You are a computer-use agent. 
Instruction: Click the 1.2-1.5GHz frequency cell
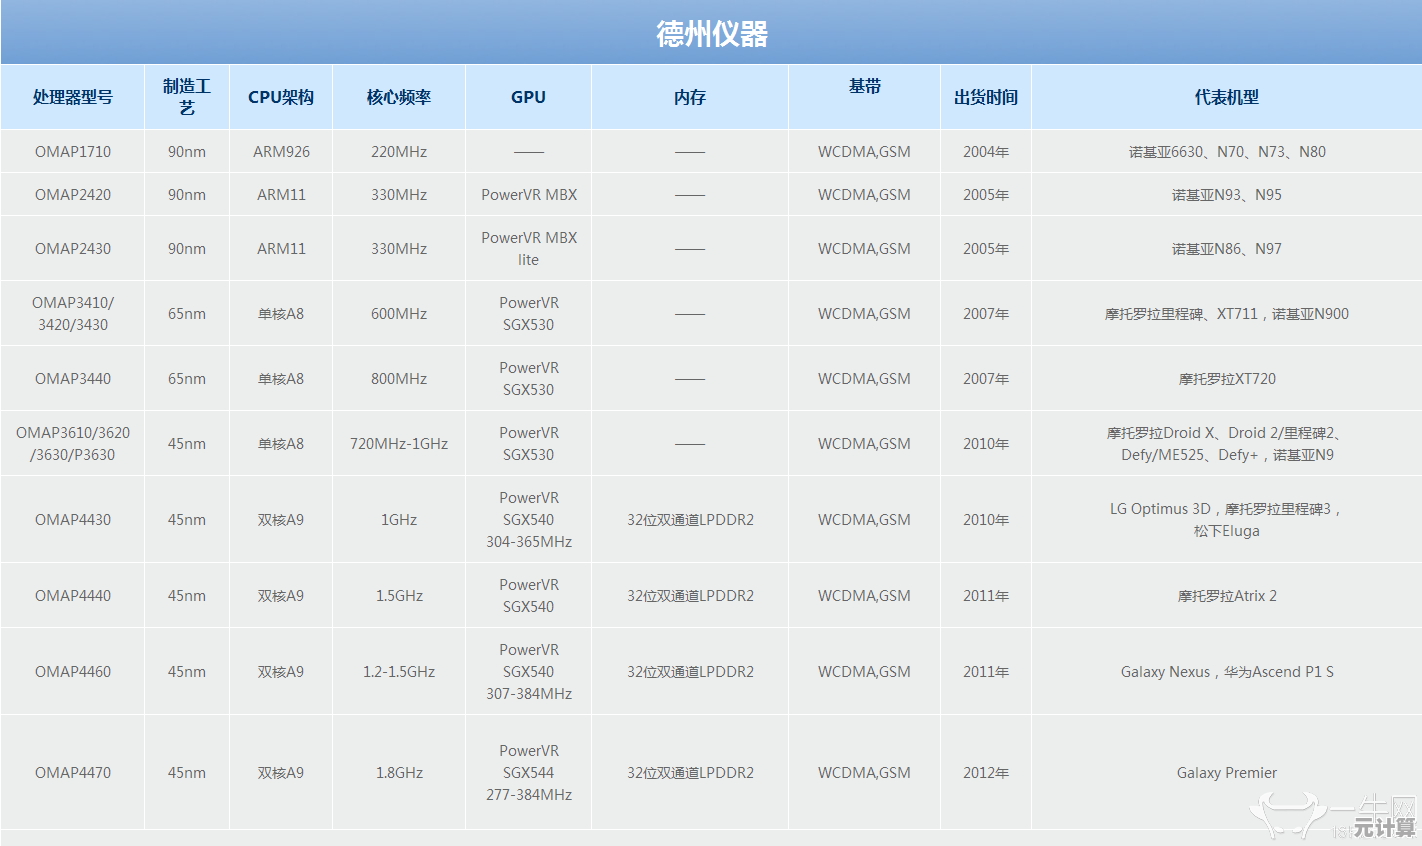[399, 672]
